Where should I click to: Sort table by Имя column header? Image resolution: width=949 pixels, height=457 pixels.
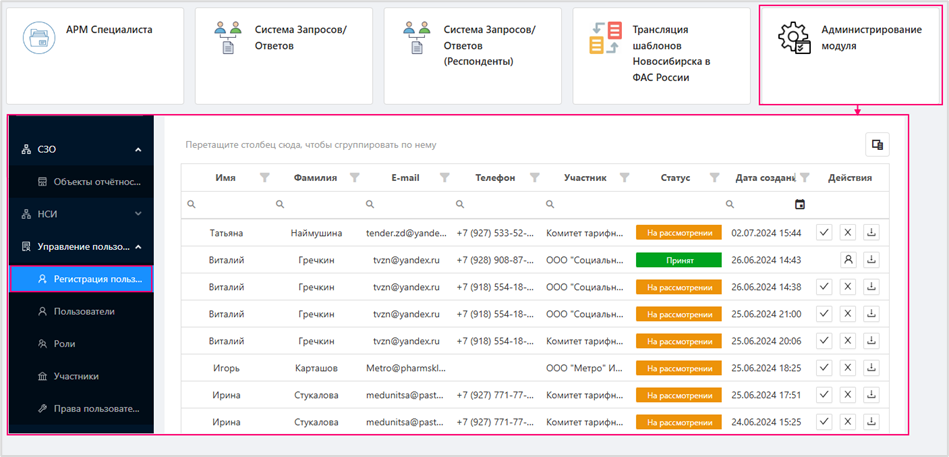point(226,178)
